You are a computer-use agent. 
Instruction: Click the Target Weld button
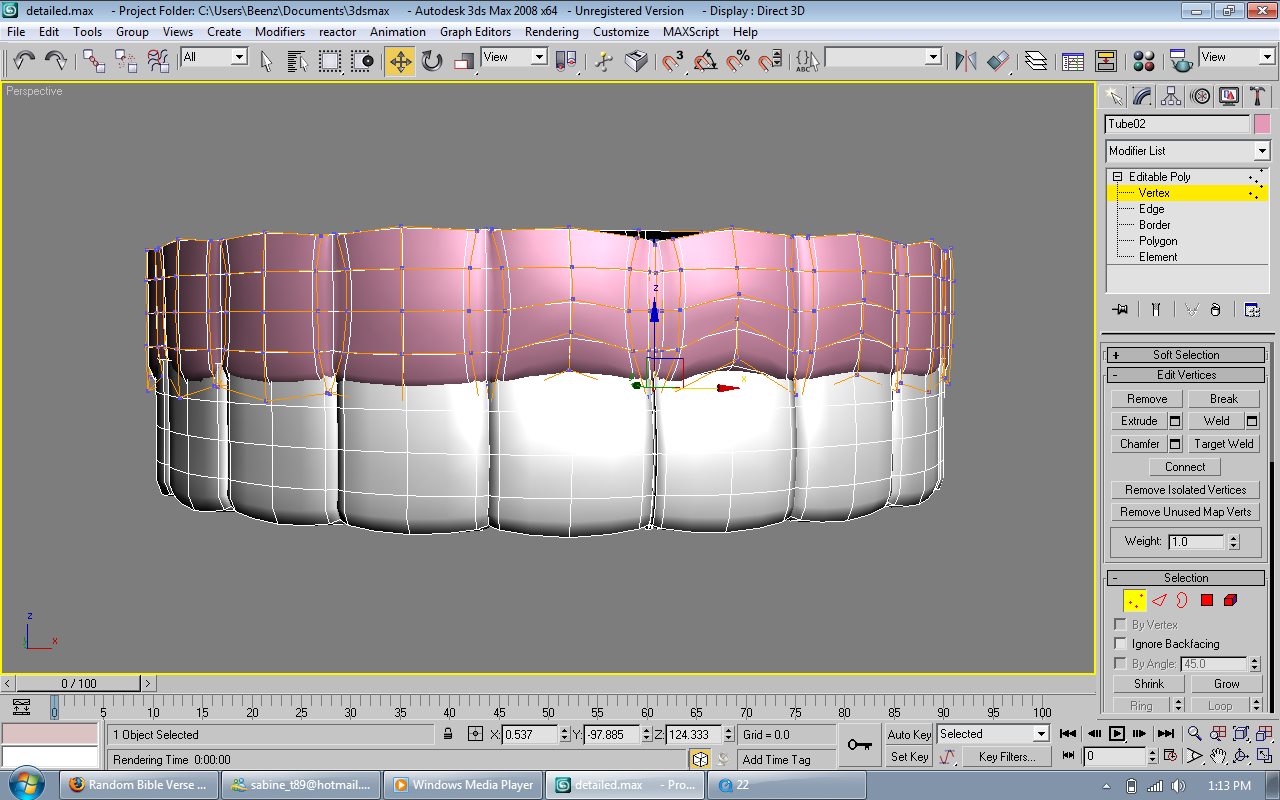[x=1224, y=444]
